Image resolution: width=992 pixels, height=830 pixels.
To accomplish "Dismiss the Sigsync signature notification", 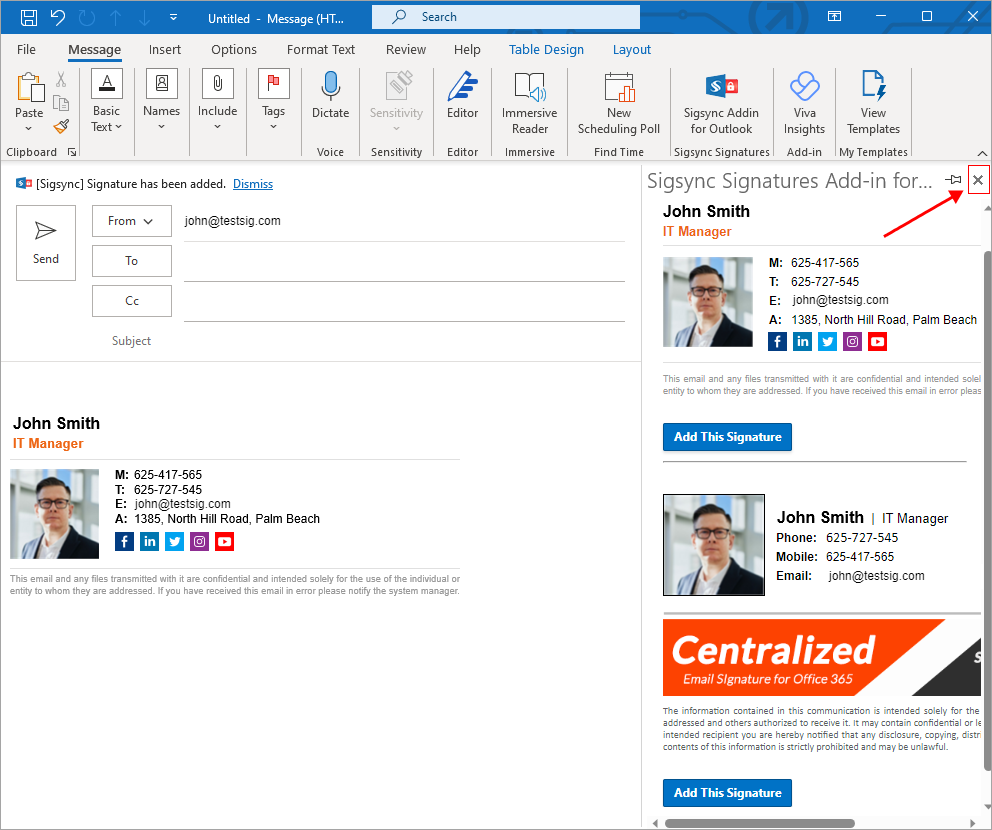I will point(253,184).
